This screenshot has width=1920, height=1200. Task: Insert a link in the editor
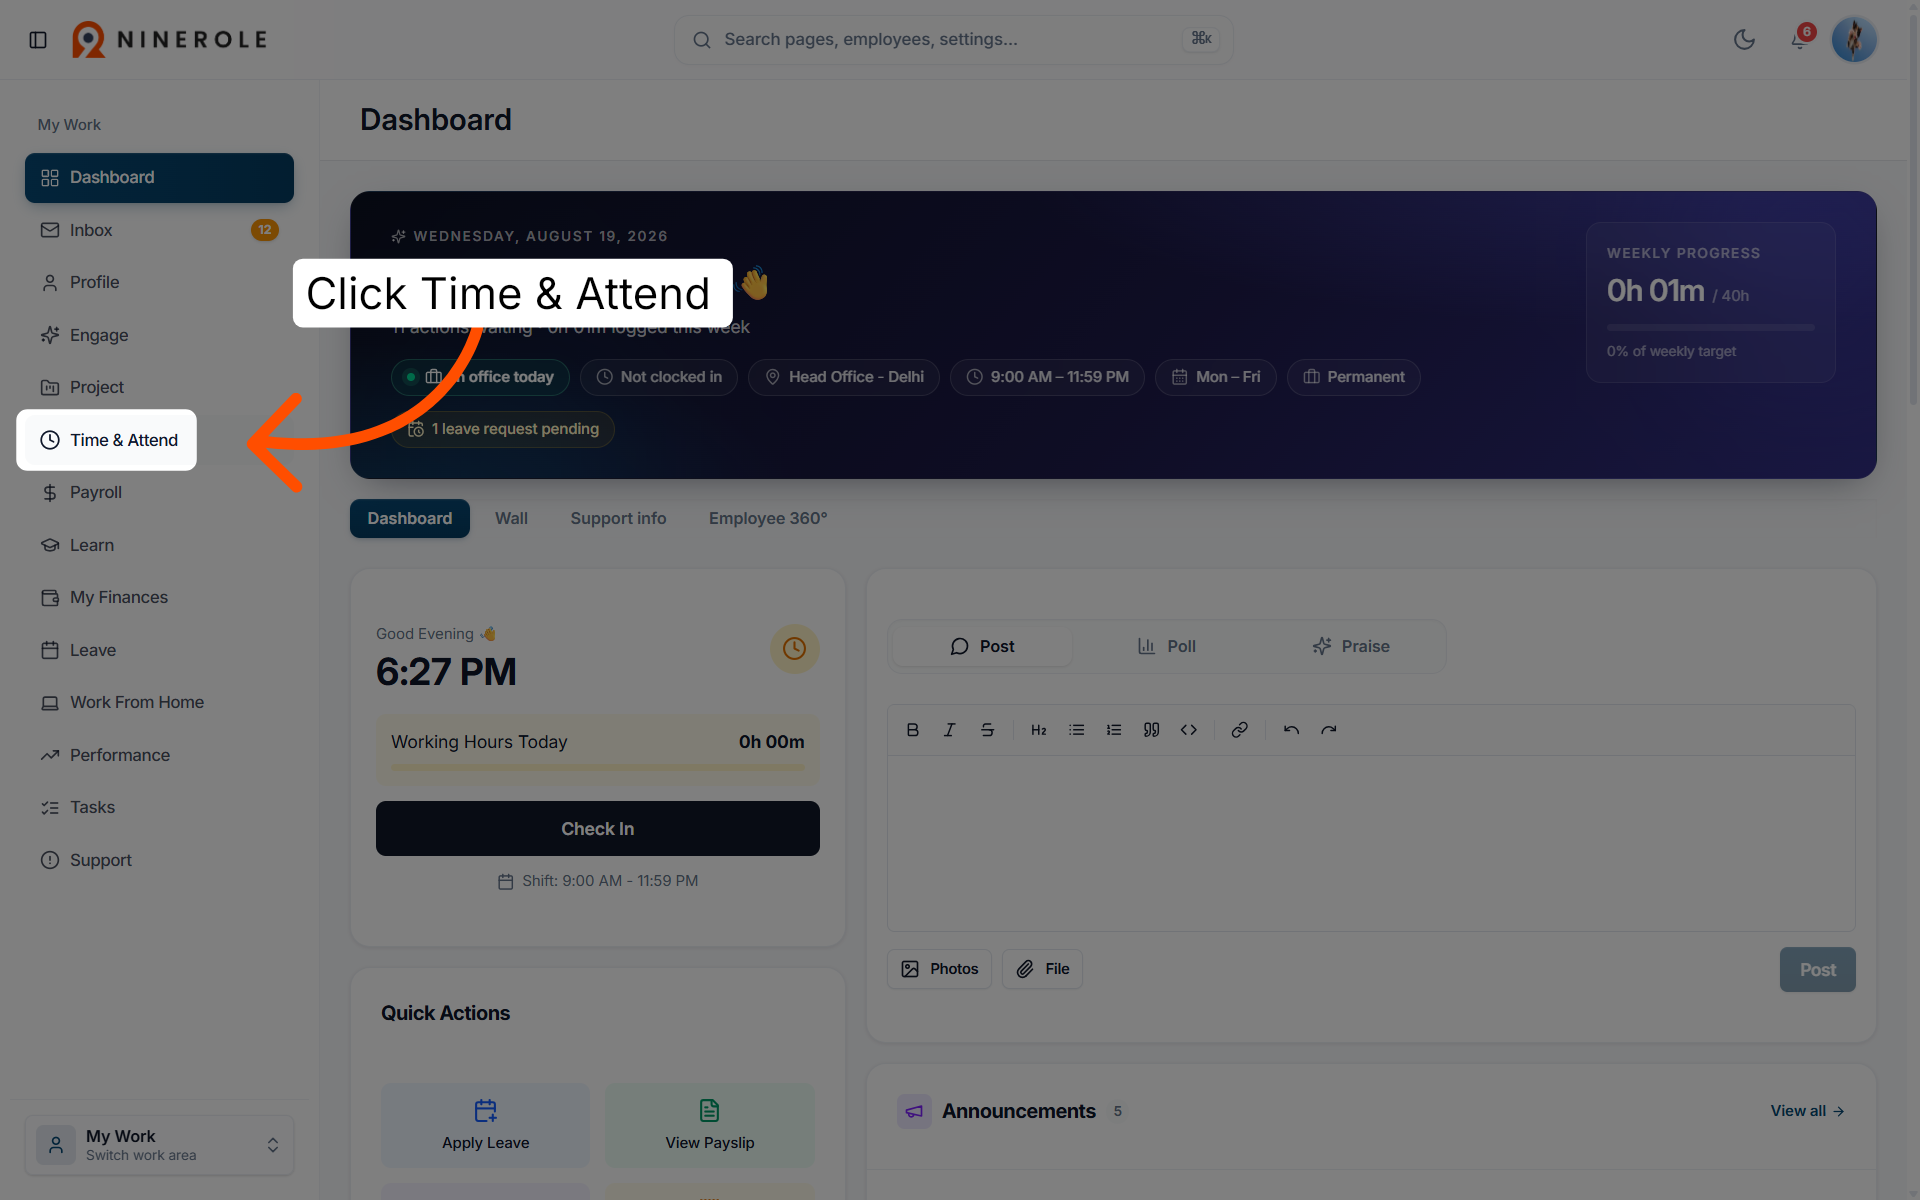point(1239,730)
